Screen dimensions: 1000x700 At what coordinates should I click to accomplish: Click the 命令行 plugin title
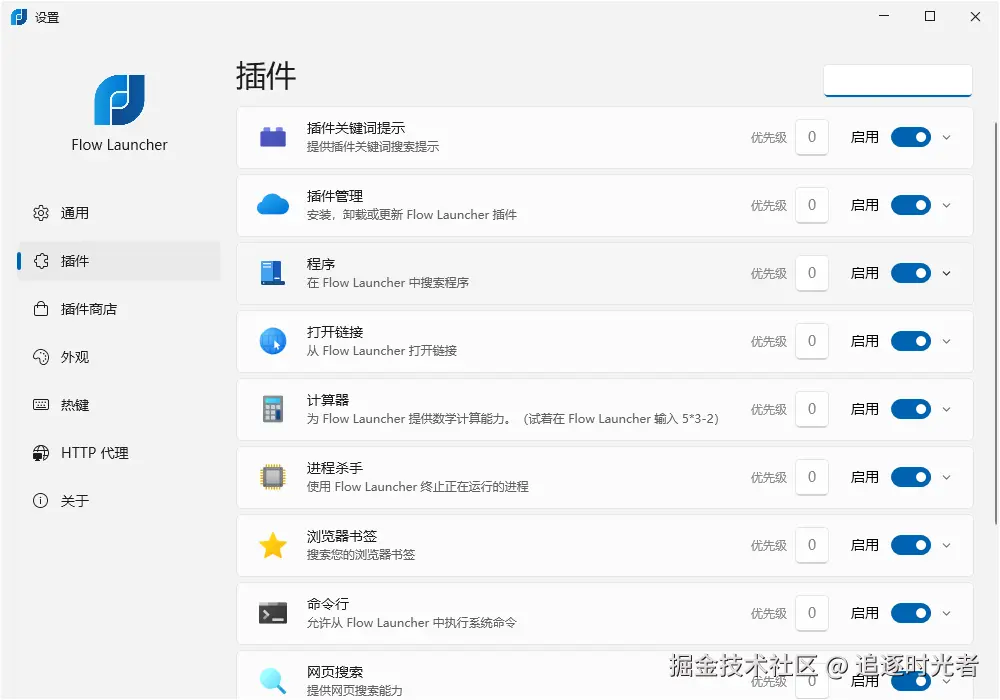pos(328,604)
